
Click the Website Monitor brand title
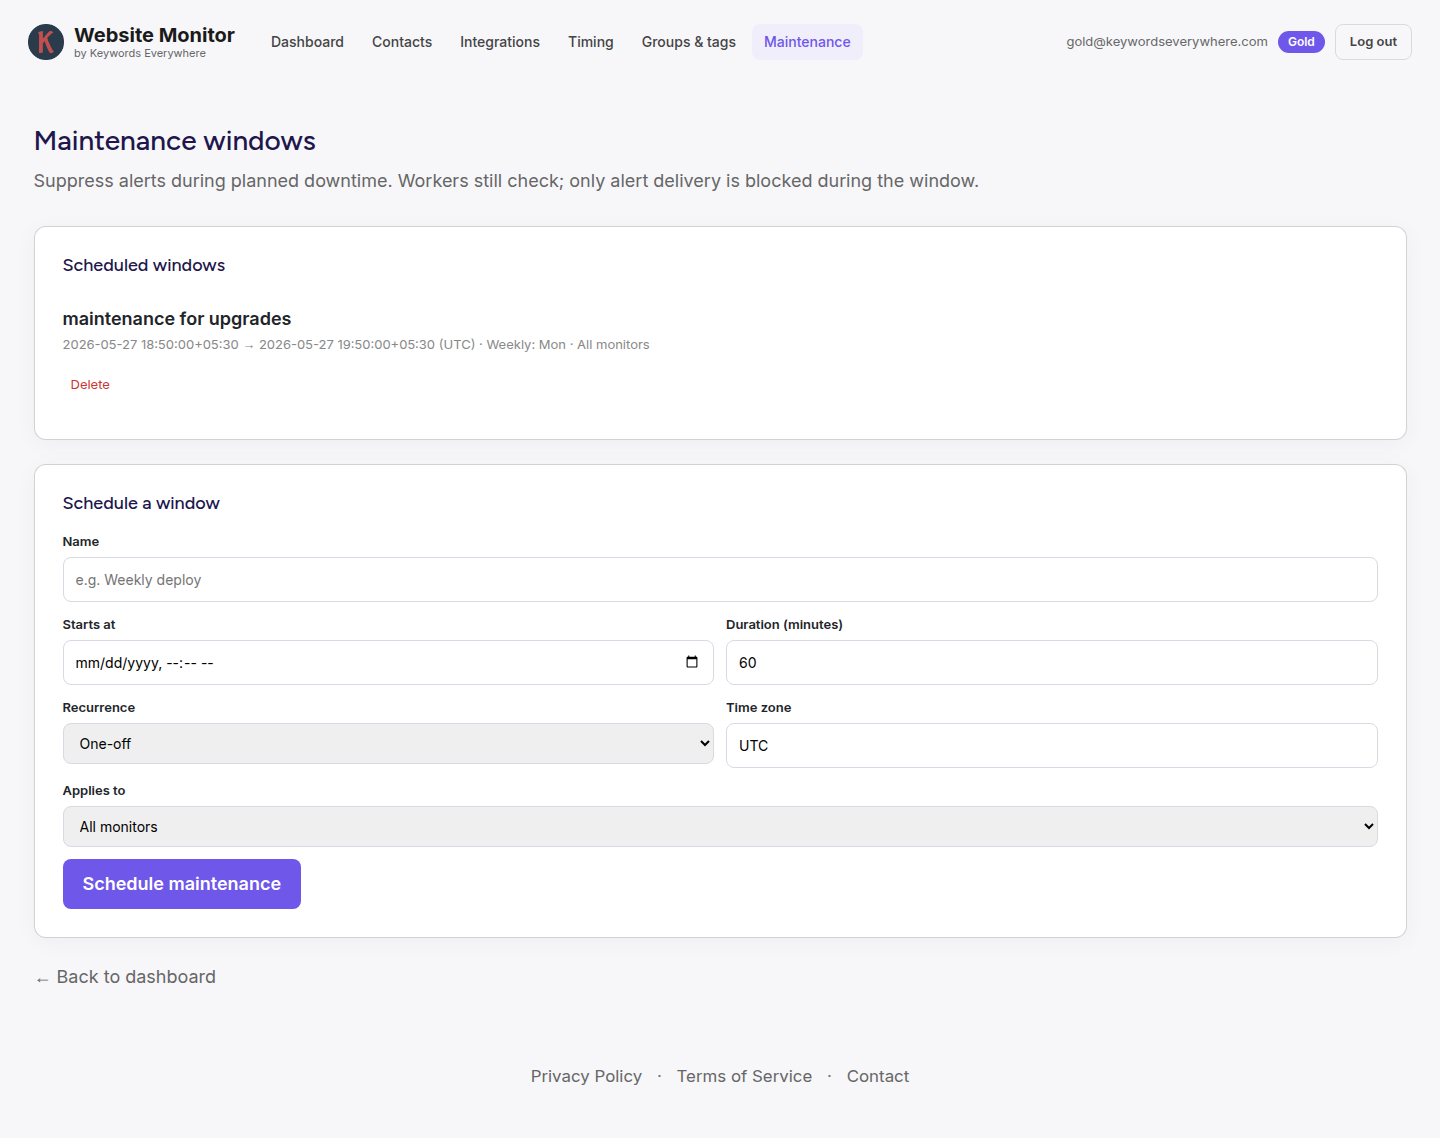point(154,35)
